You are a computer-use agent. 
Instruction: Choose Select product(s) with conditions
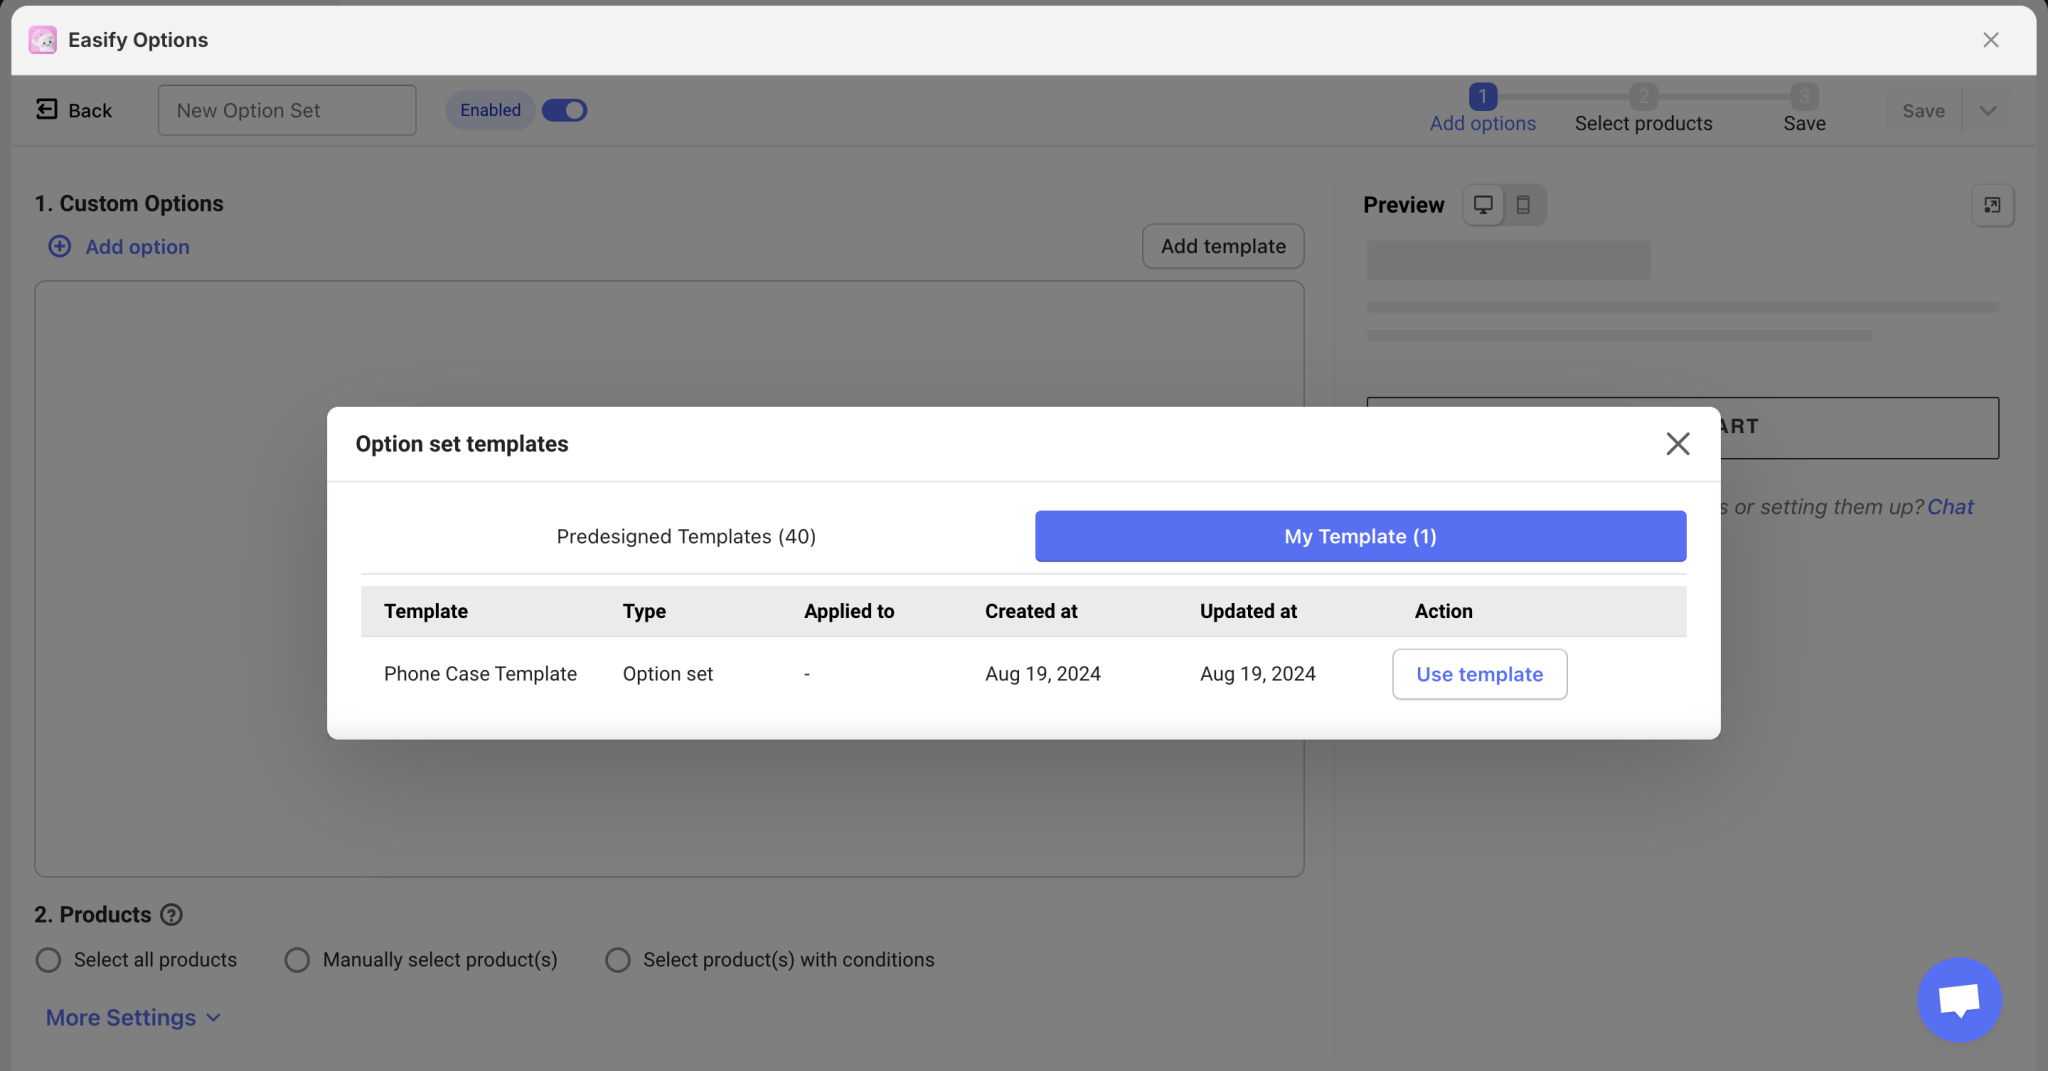tap(617, 959)
